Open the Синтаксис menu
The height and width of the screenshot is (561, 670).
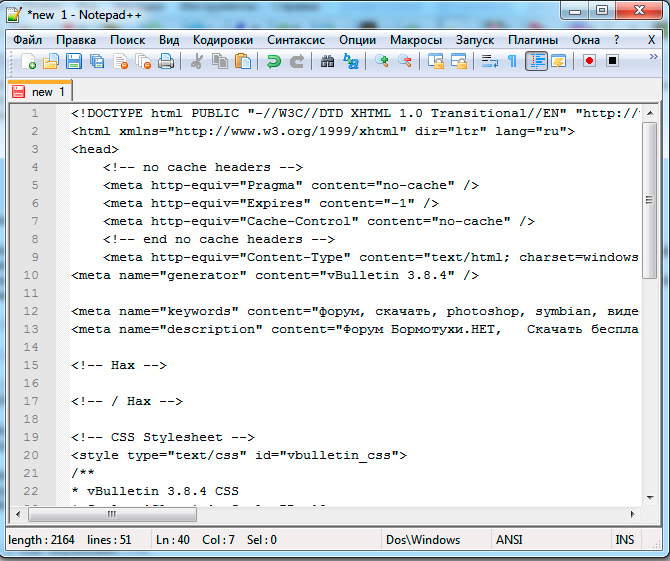296,39
